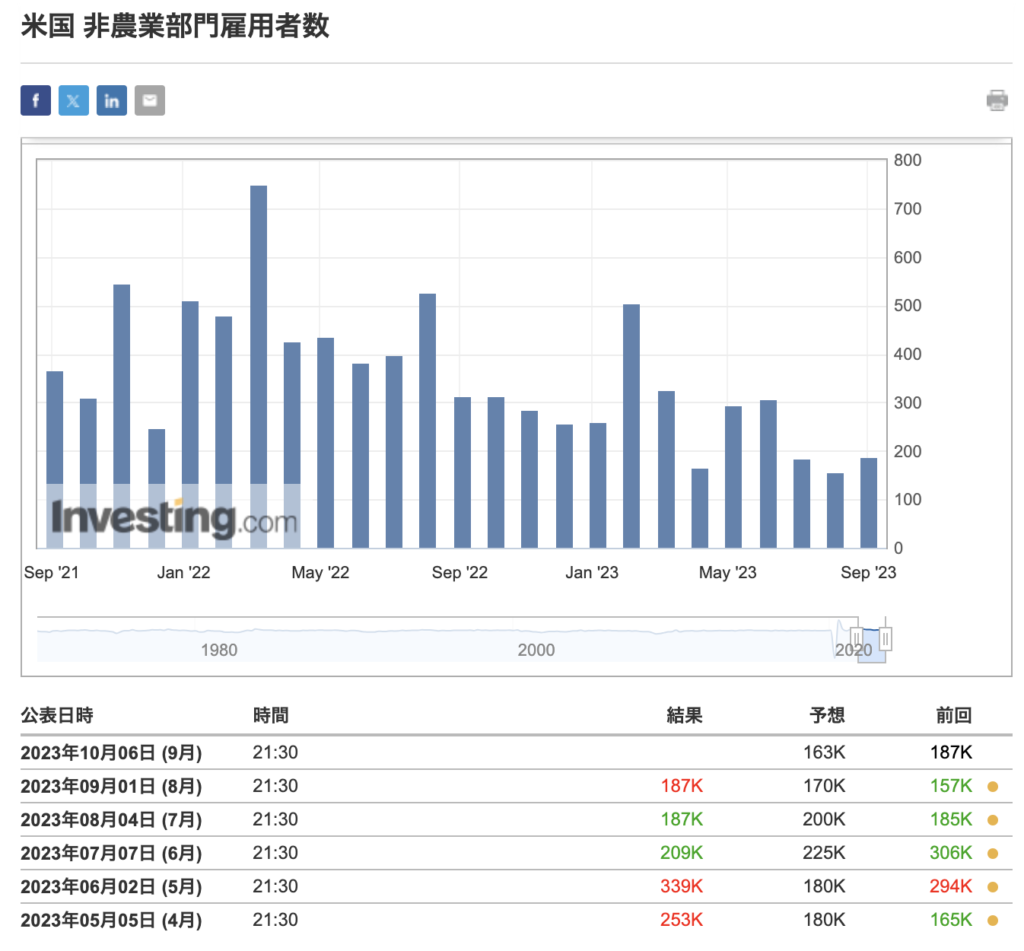Click the red result value 339K
1024x951 pixels.
pyautogui.click(x=681, y=886)
